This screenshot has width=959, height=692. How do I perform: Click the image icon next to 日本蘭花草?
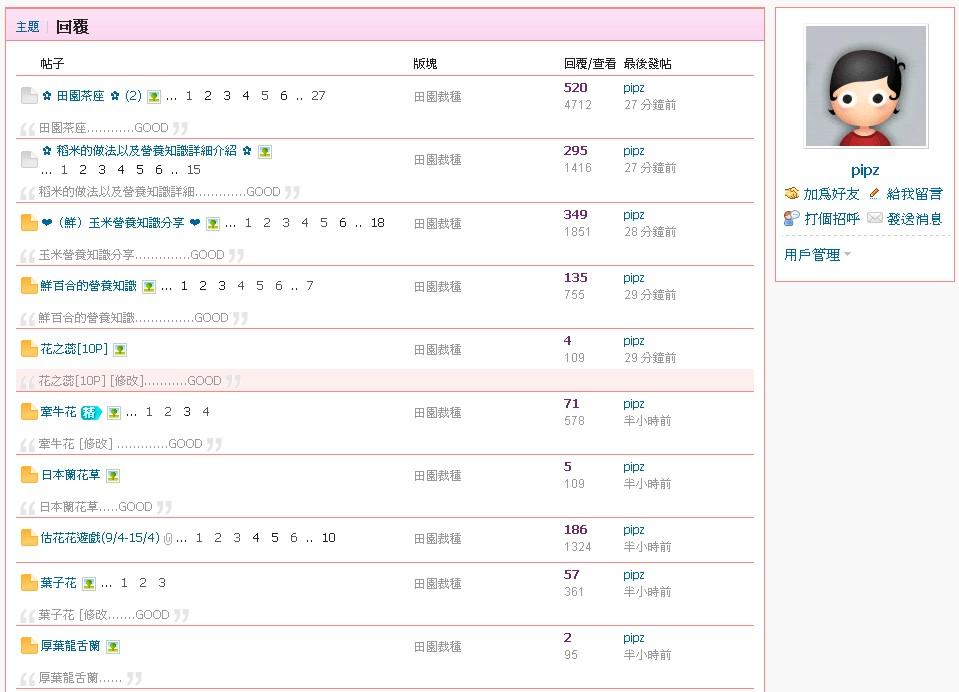[113, 476]
